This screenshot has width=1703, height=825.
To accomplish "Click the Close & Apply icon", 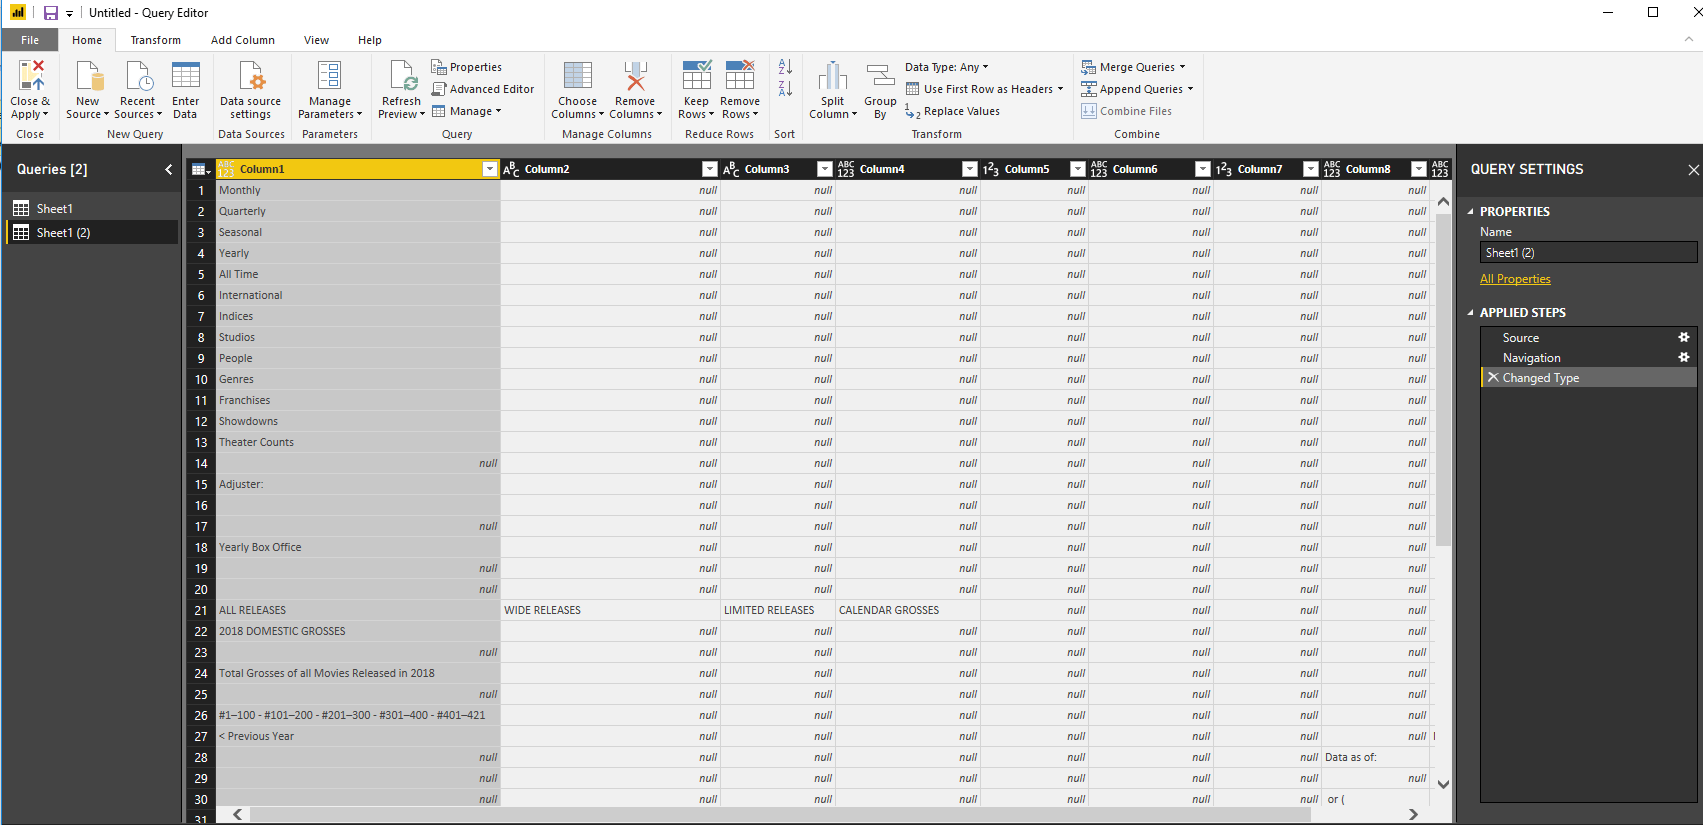I will (x=30, y=76).
